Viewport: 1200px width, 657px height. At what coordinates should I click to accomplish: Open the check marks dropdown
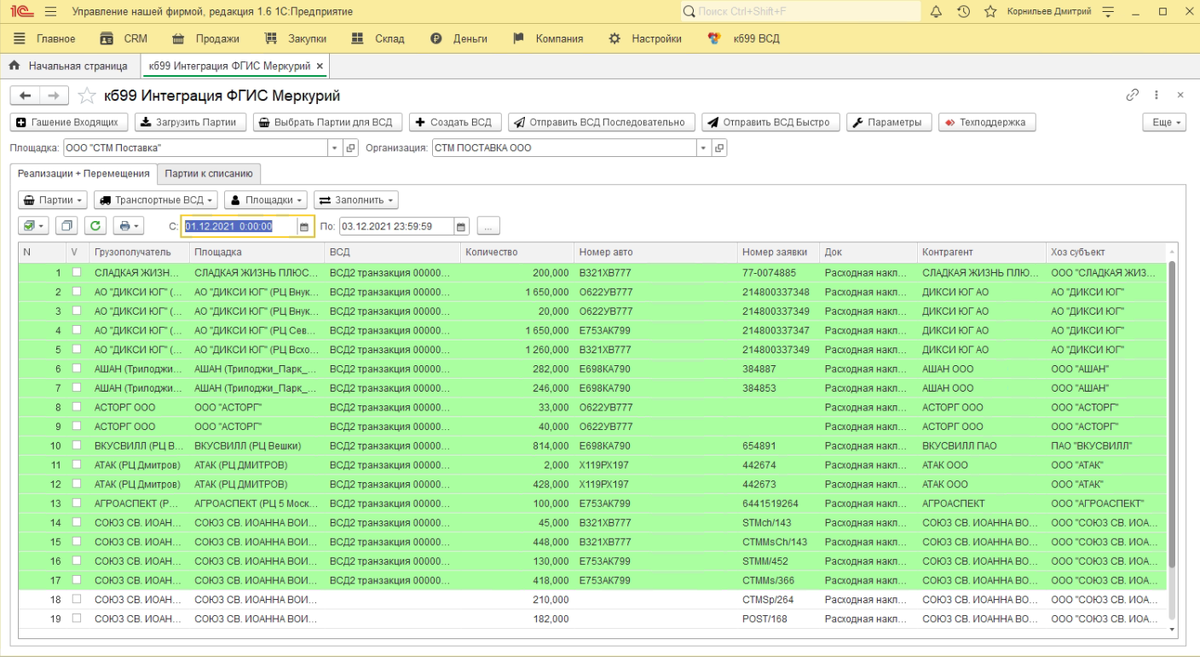34,226
